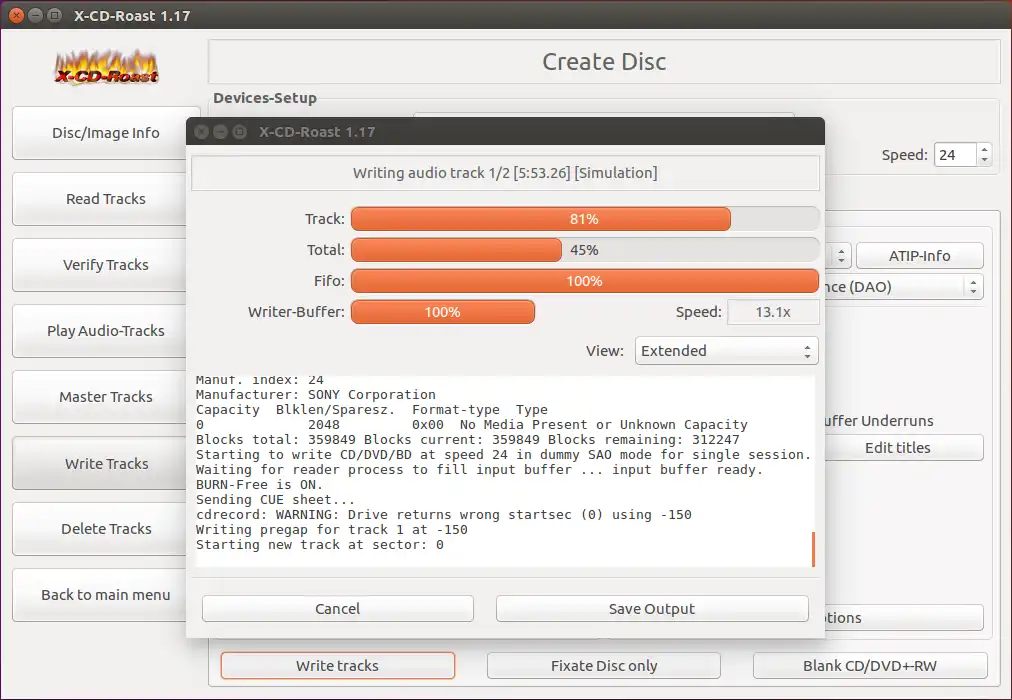This screenshot has width=1012, height=700.
Task: Open the View dropdown set to Extended
Action: coord(726,350)
